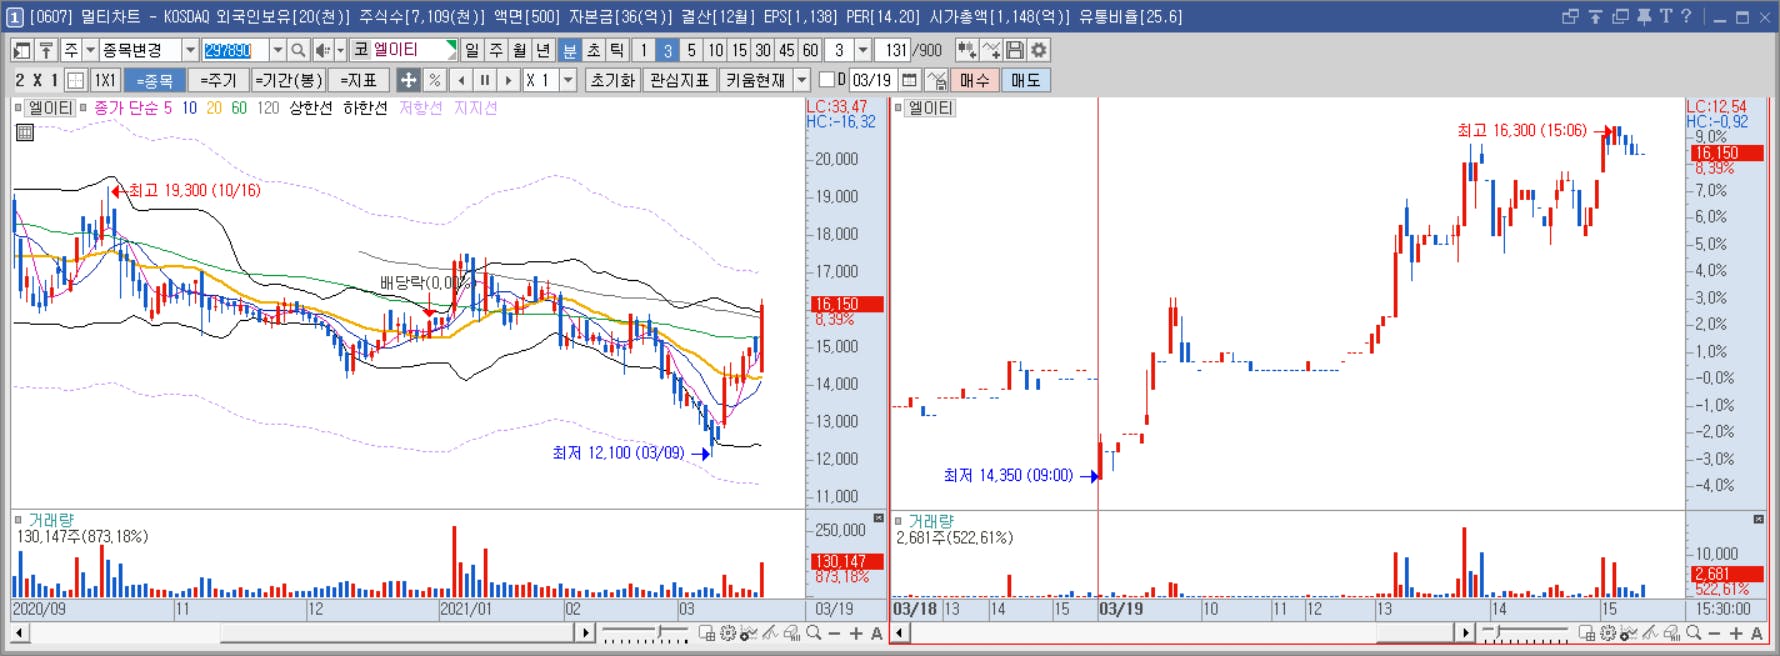
Task: Click the stock search magnifier icon
Action: [x=297, y=50]
